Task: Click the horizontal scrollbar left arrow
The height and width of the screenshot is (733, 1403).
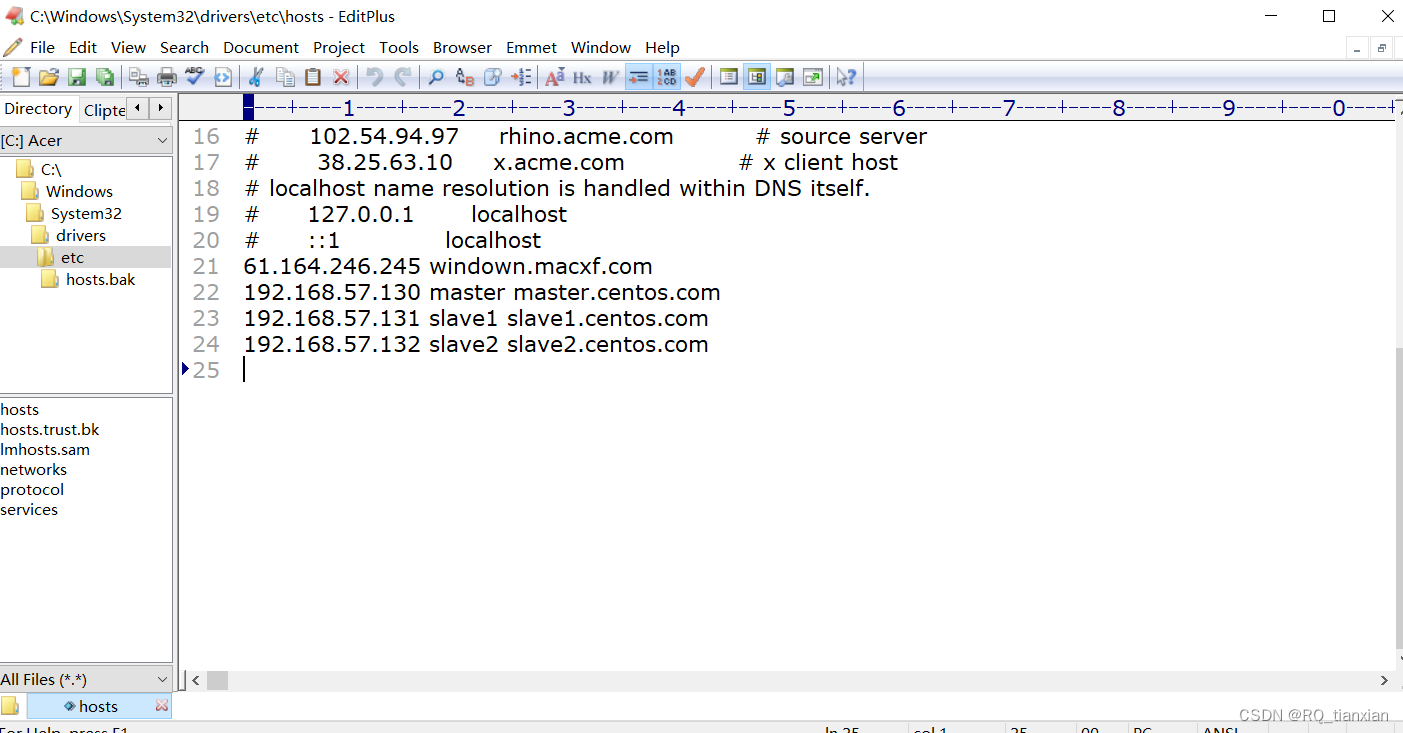Action: (x=196, y=680)
